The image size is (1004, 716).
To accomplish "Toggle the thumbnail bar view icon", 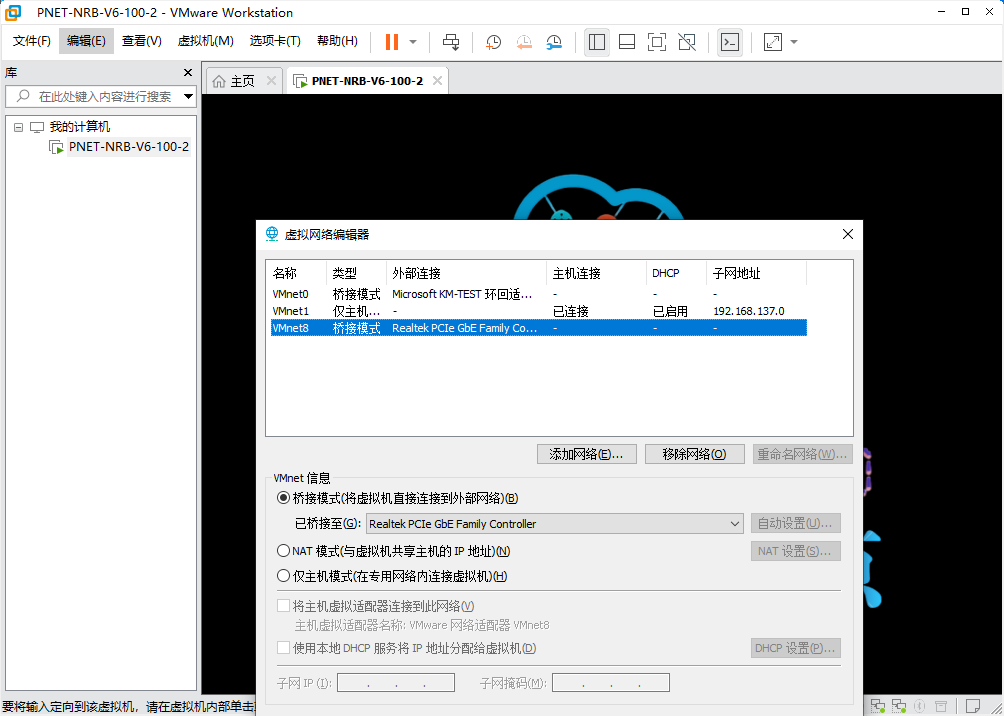I will point(627,42).
